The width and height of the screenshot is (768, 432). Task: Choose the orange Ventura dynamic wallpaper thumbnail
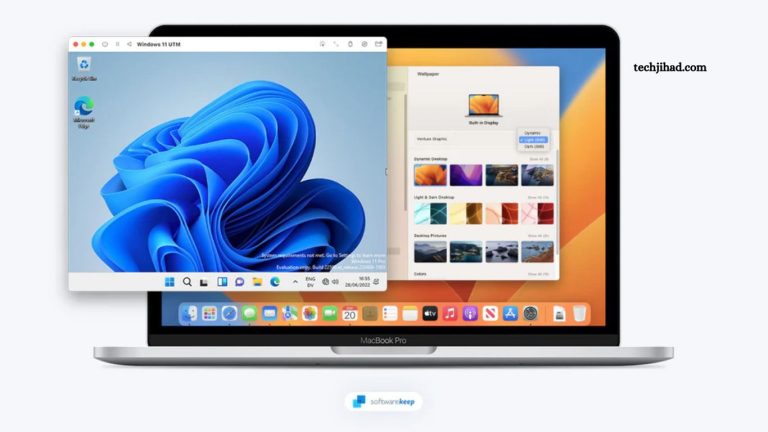click(x=430, y=175)
